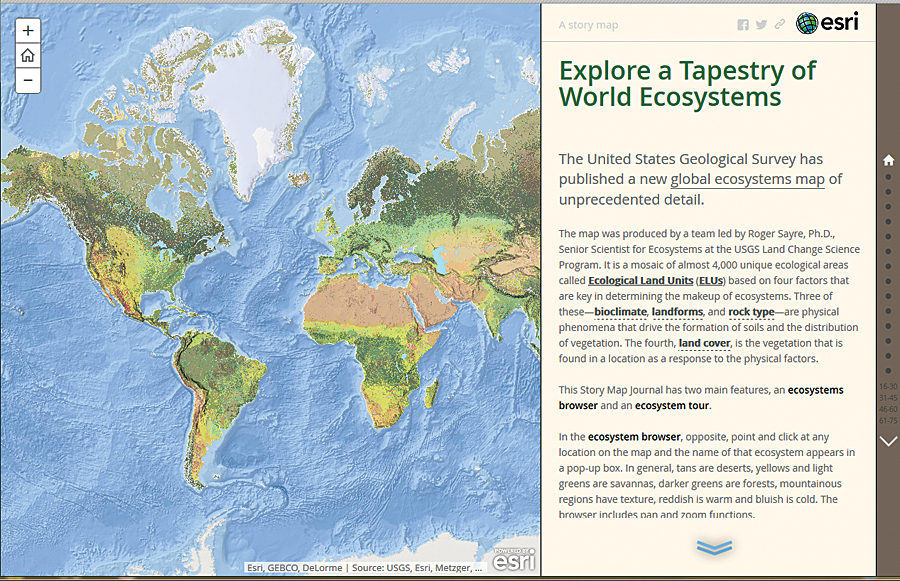Zoom out with the minus button
The image size is (900, 581).
[27, 79]
